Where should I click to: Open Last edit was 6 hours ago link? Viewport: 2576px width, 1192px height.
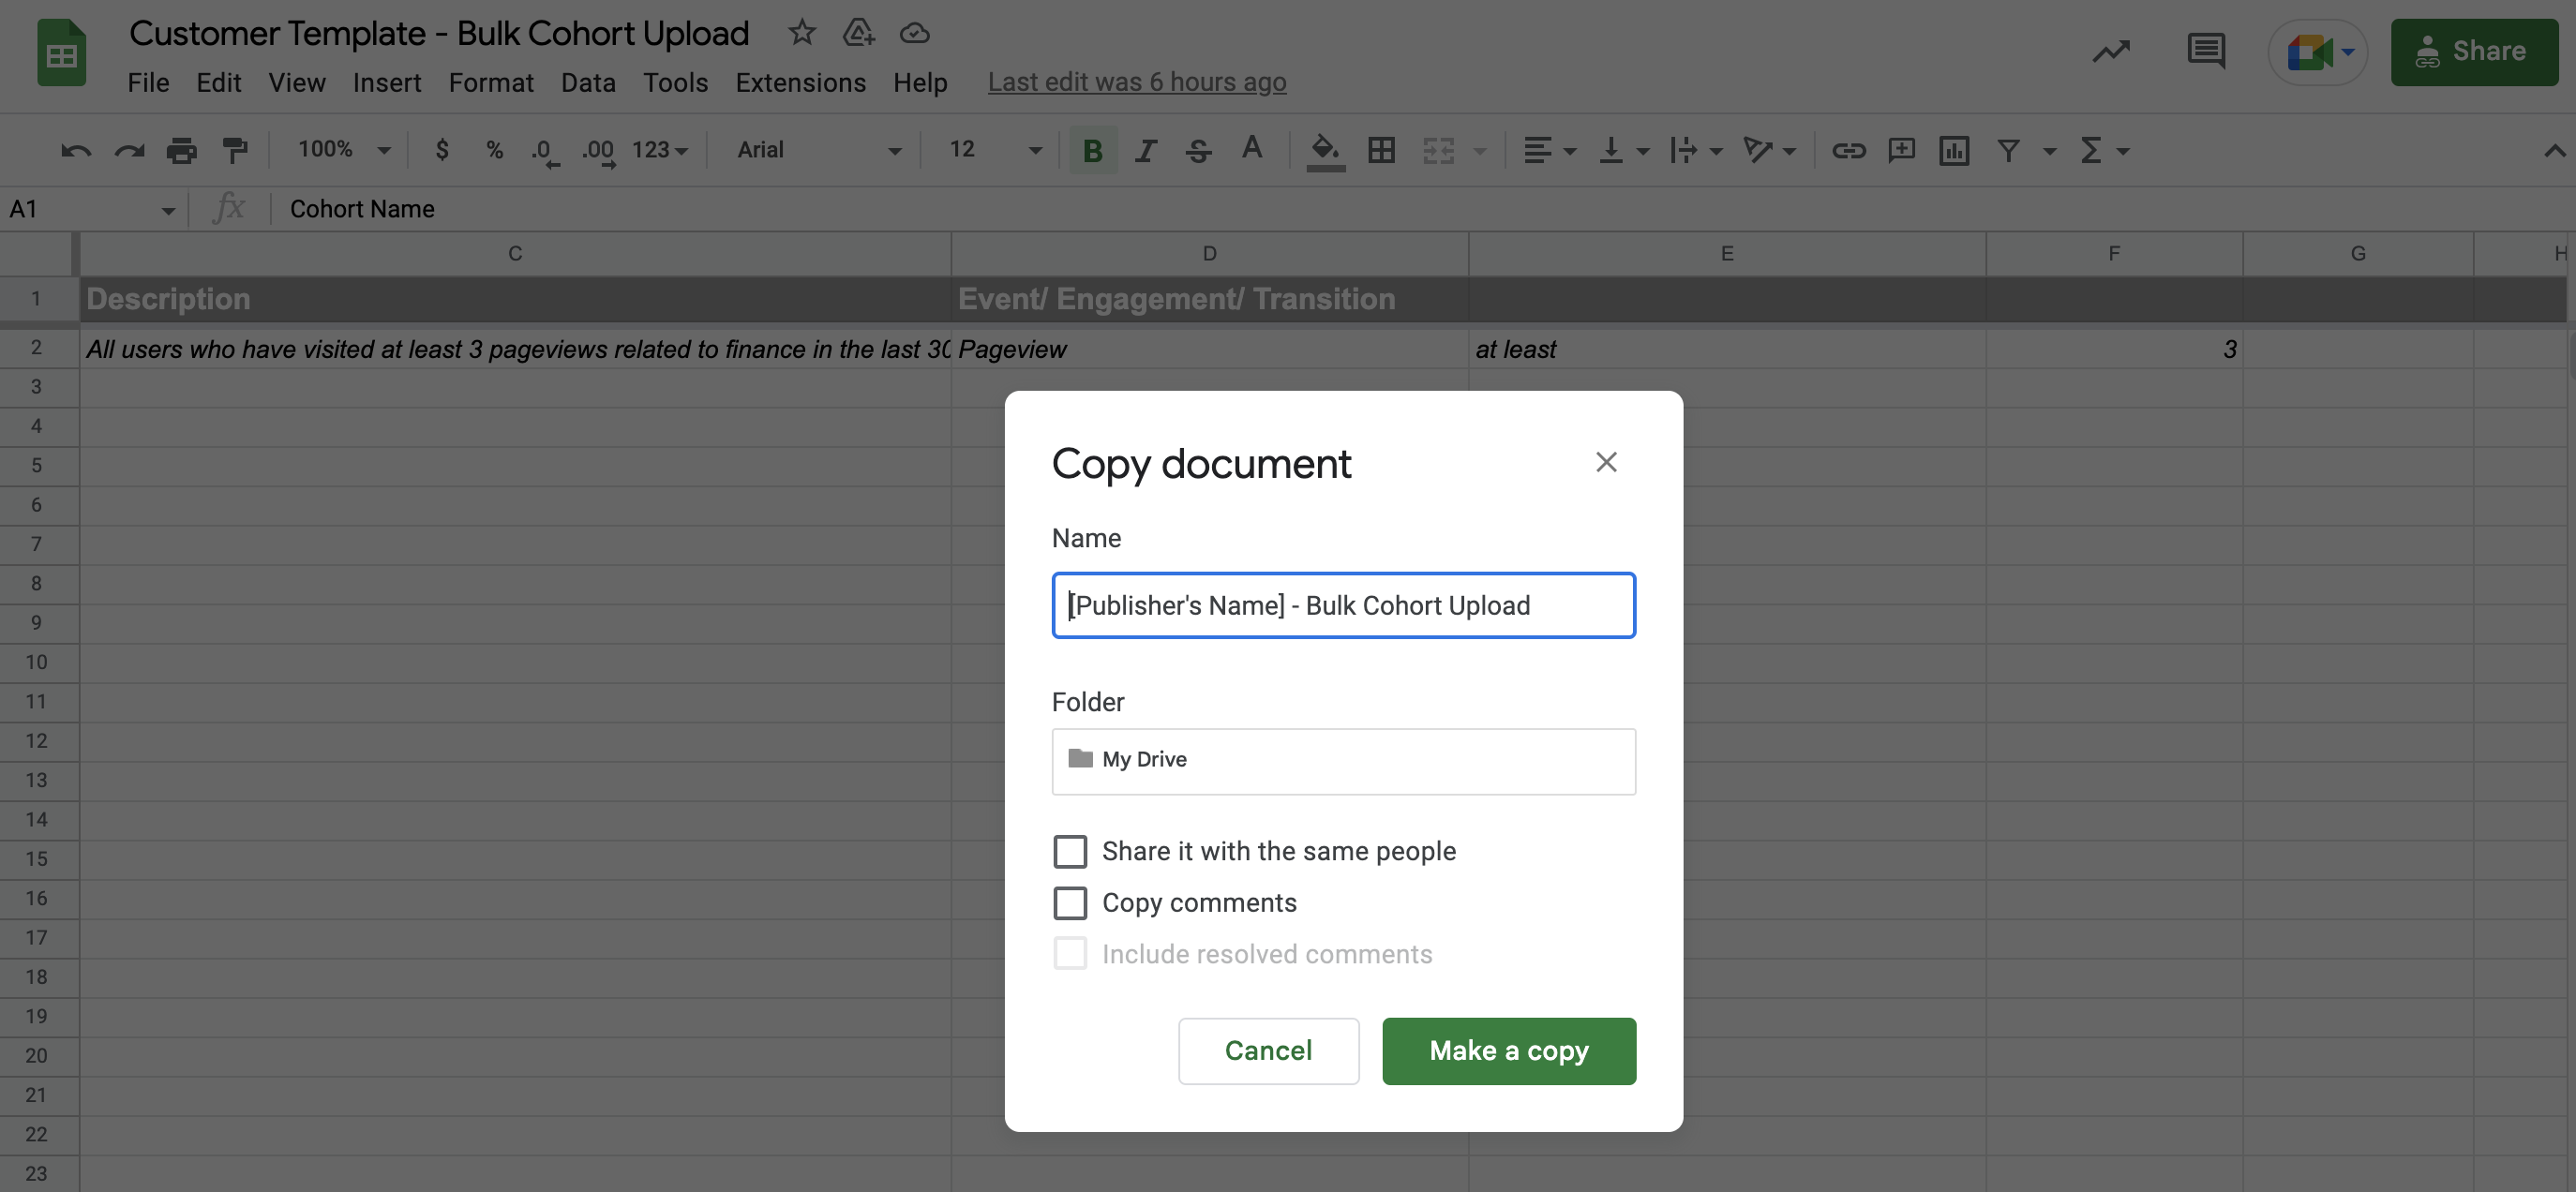[1137, 82]
